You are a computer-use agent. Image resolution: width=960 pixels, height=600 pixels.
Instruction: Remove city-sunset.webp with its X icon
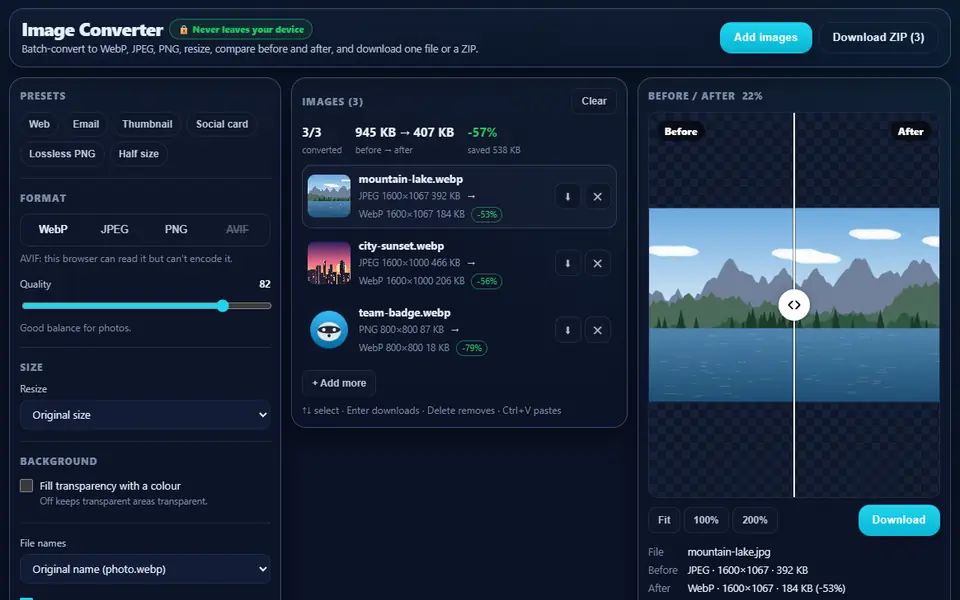[x=598, y=263]
